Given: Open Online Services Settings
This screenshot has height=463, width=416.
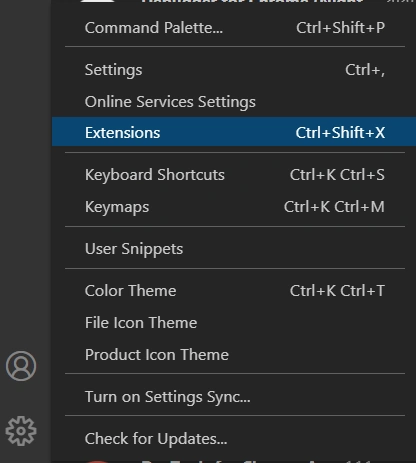Looking at the screenshot, I should click(x=235, y=102).
